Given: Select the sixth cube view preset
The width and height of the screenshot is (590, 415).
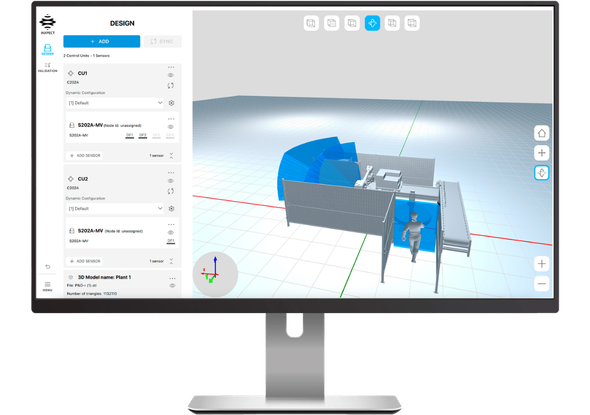Looking at the screenshot, I should click(412, 23).
